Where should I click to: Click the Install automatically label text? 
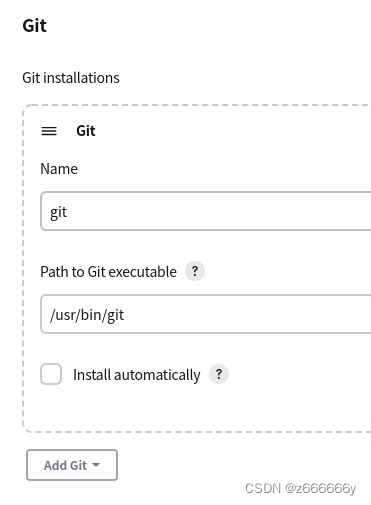[x=137, y=375]
